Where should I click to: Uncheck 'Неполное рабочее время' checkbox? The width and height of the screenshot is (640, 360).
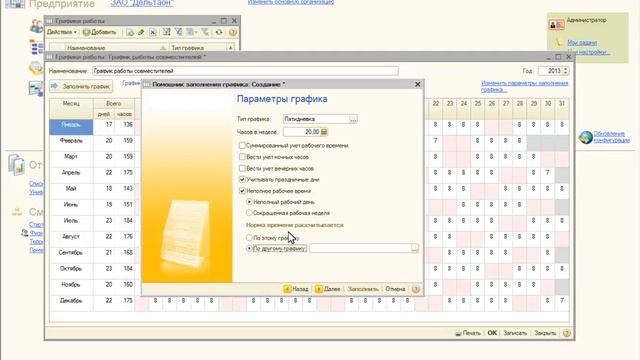[242, 191]
